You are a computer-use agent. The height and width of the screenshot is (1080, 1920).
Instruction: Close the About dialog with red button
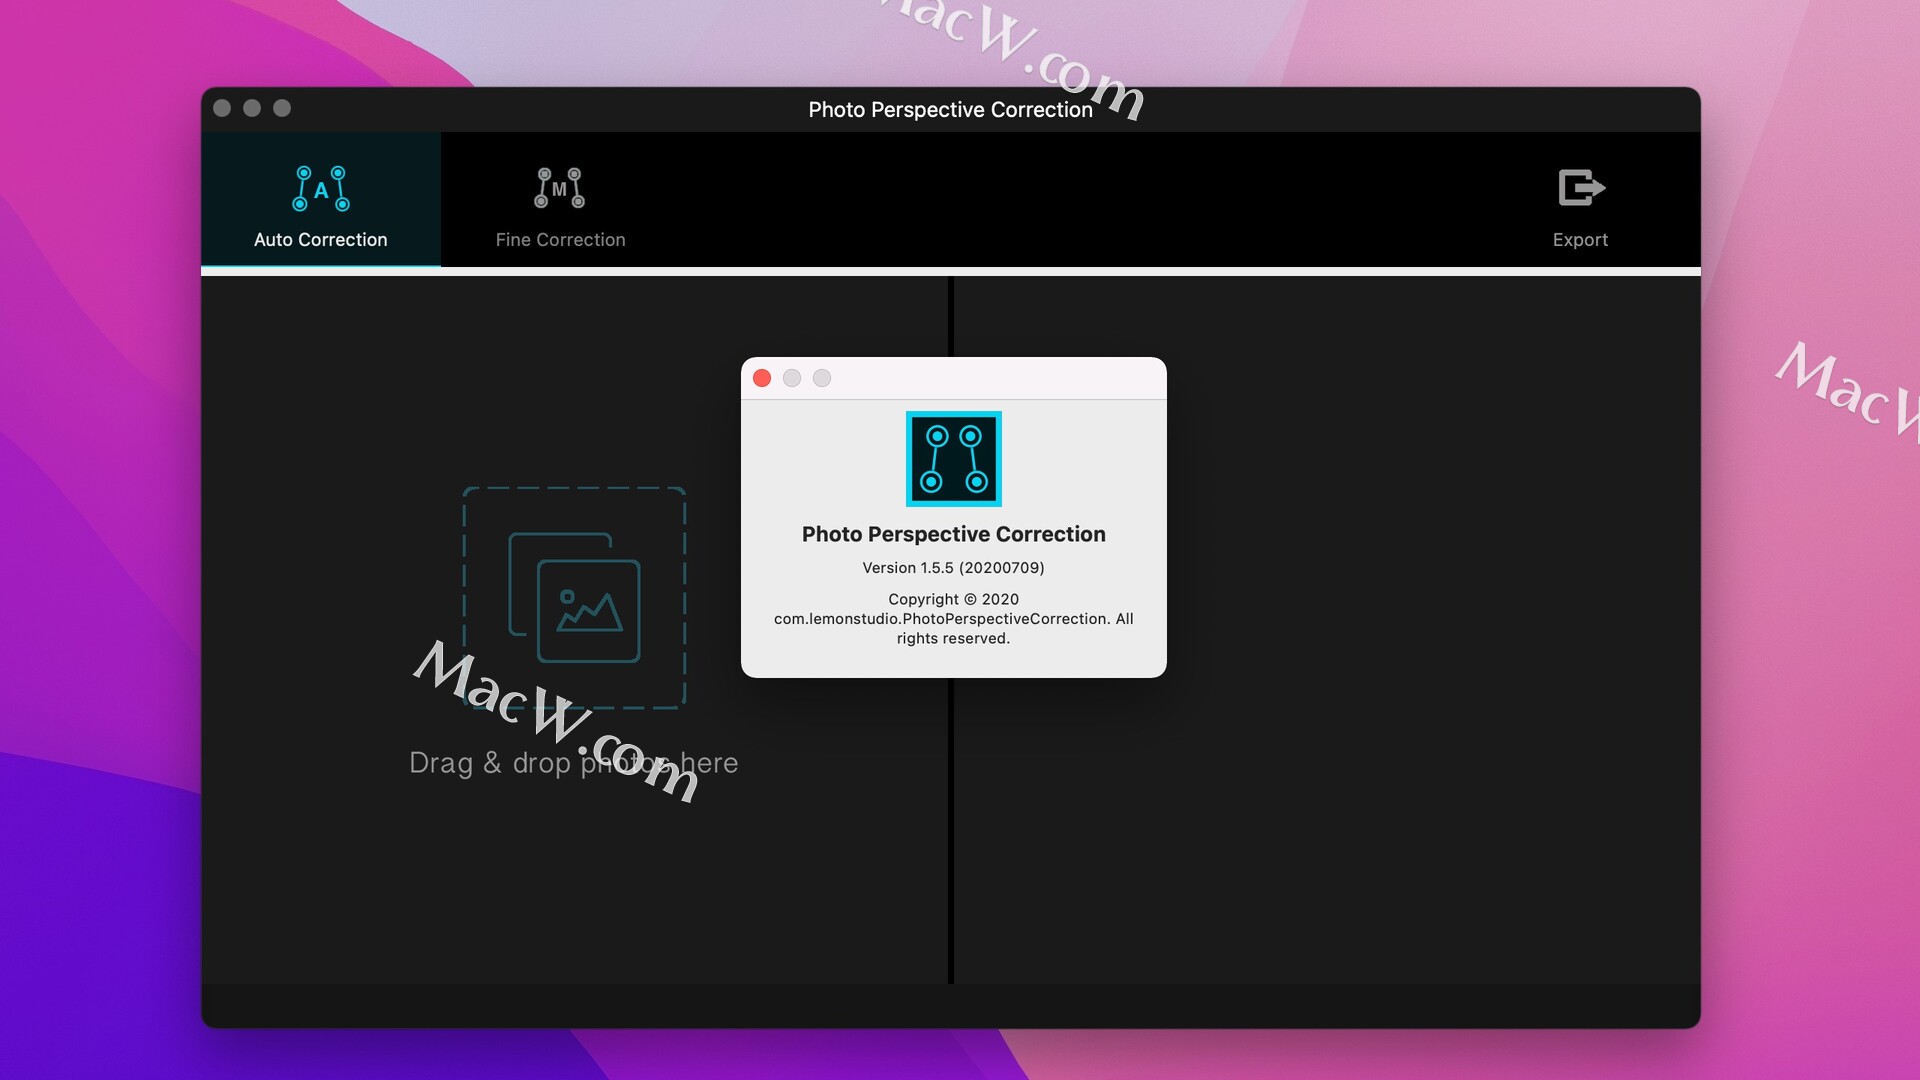coord(762,378)
